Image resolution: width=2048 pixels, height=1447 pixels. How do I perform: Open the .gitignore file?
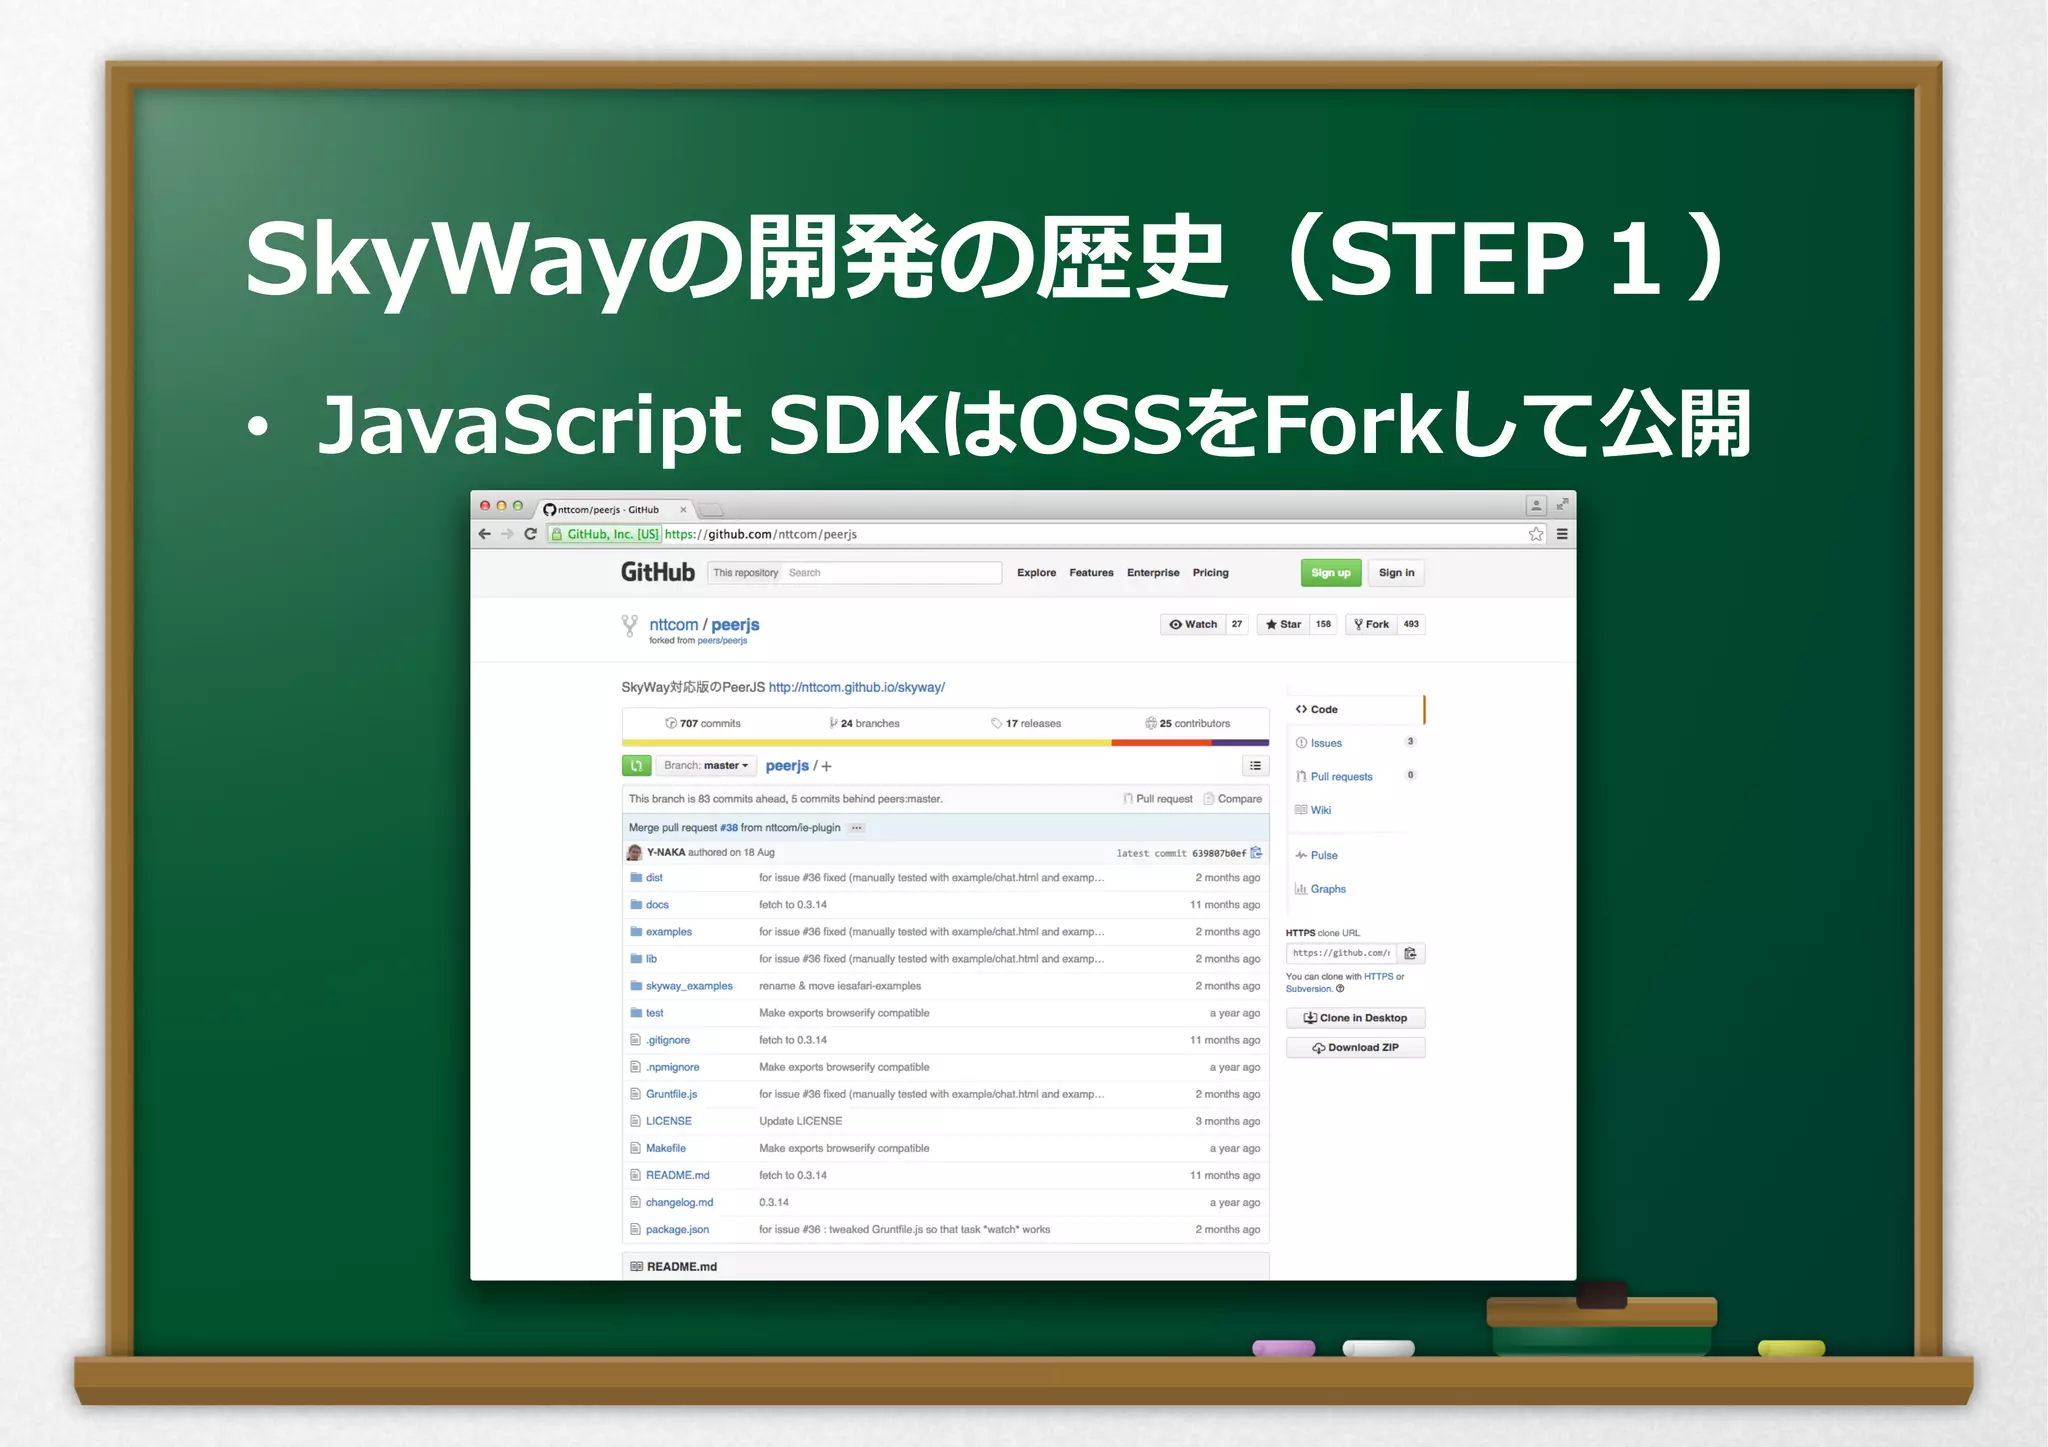[x=668, y=1040]
